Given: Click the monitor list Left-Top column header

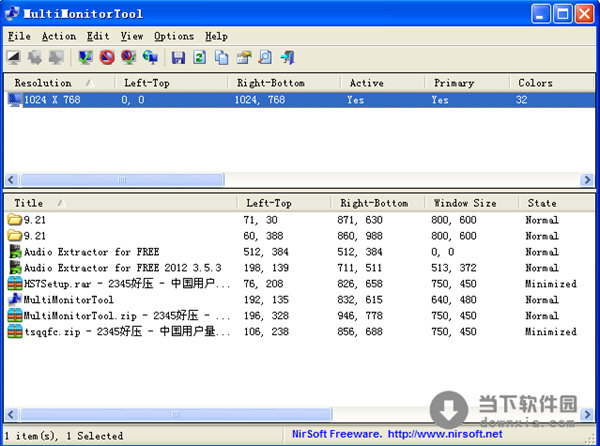Looking at the screenshot, I should click(171, 83).
